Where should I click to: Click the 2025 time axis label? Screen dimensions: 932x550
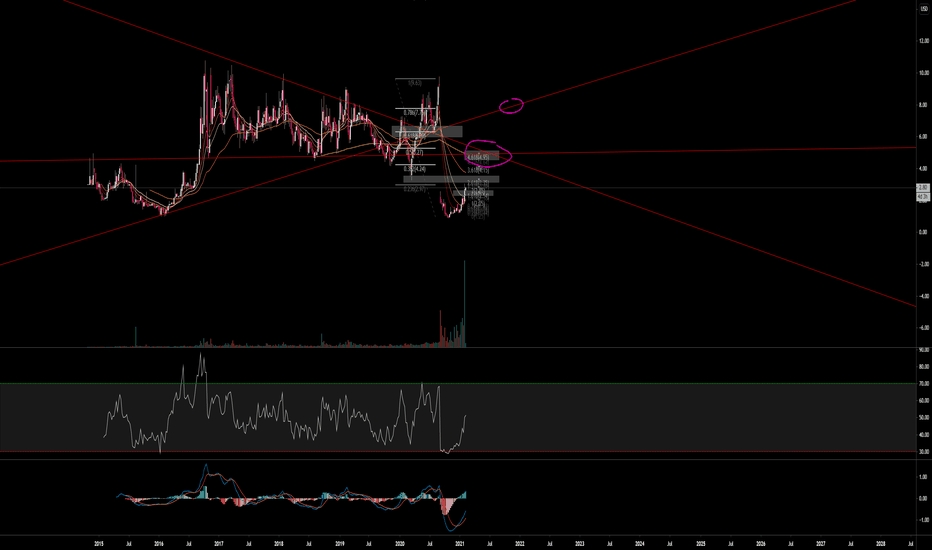click(701, 543)
